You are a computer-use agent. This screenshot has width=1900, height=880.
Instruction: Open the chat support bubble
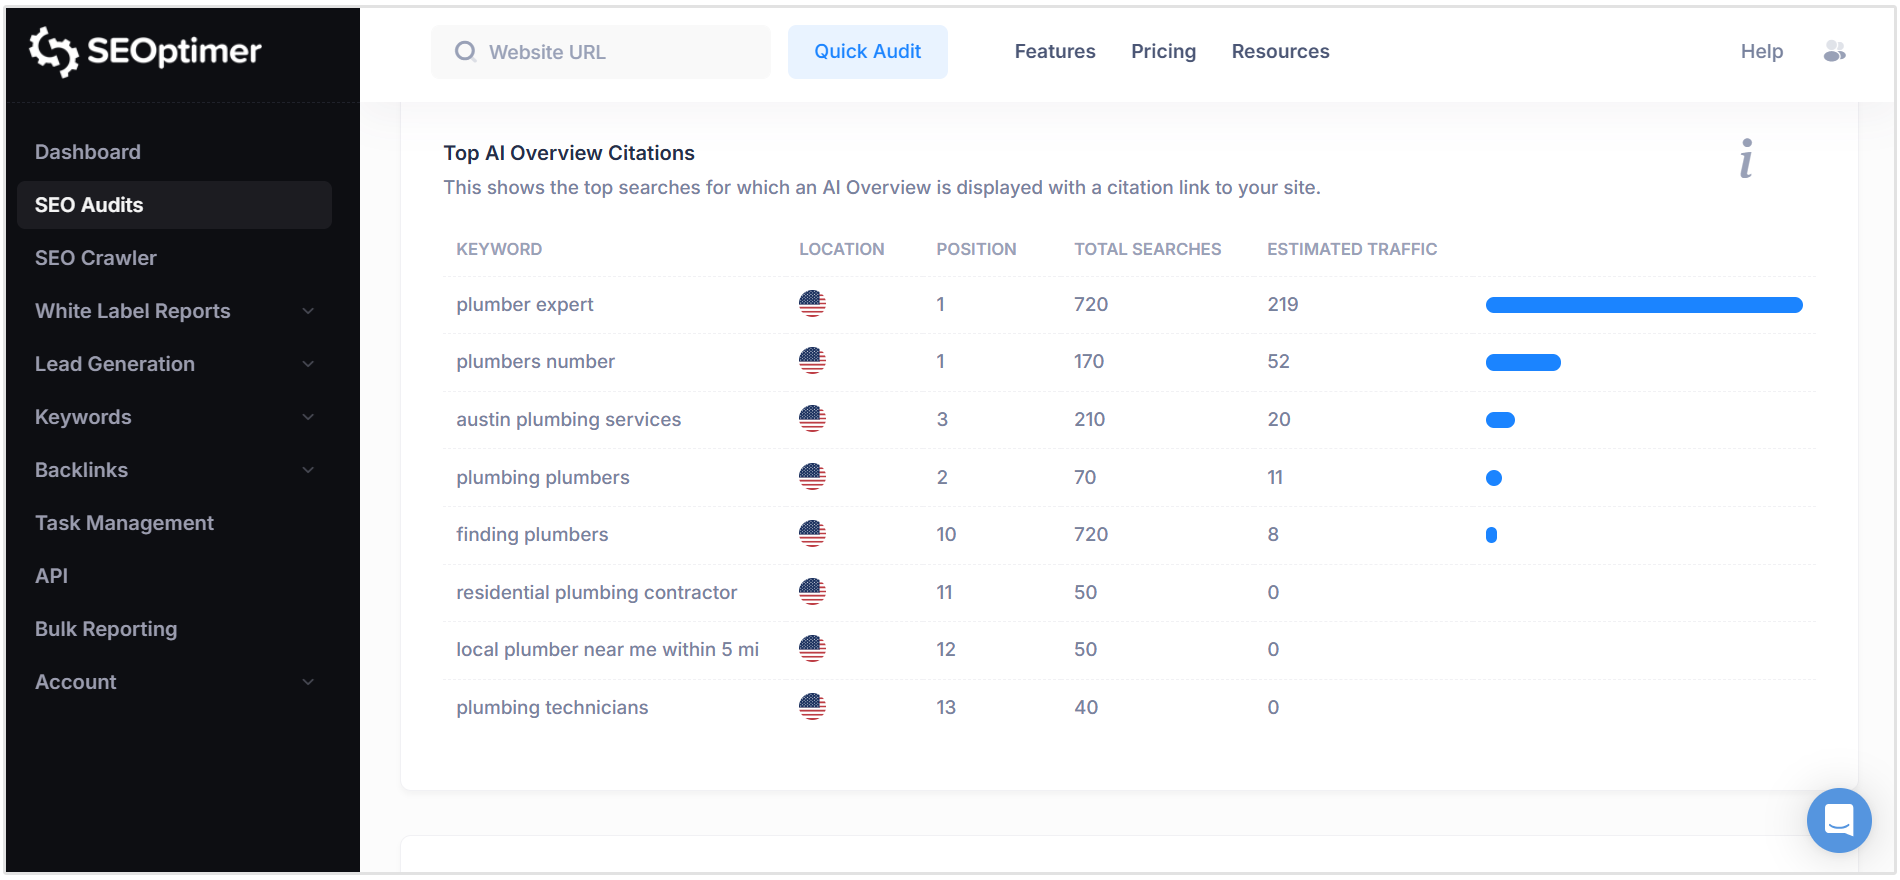1839,820
